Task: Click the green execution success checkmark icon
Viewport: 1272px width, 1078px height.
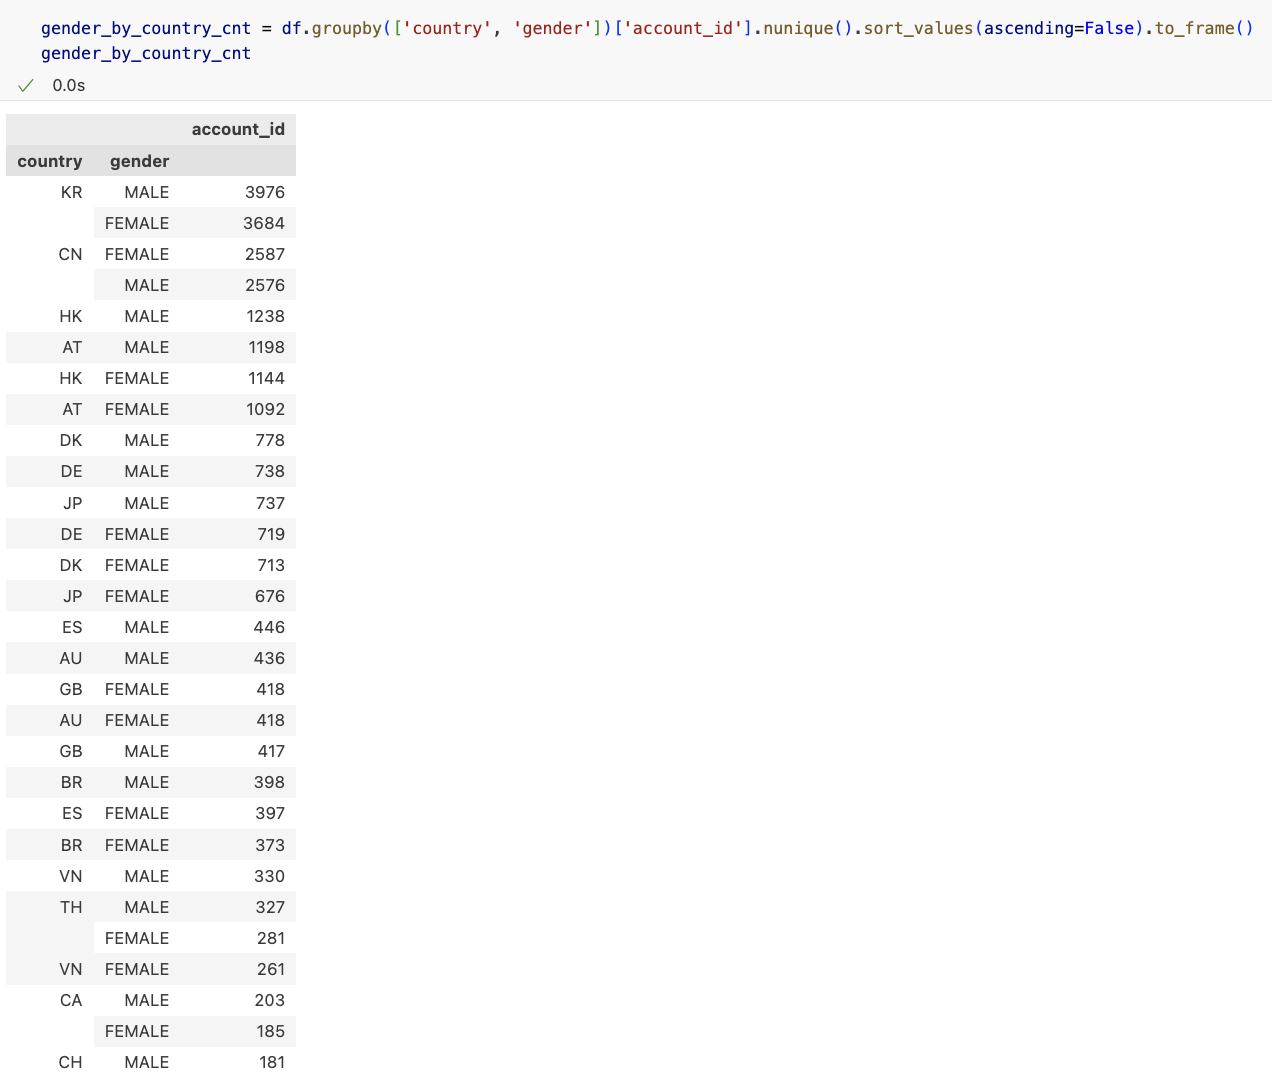Action: click(26, 85)
